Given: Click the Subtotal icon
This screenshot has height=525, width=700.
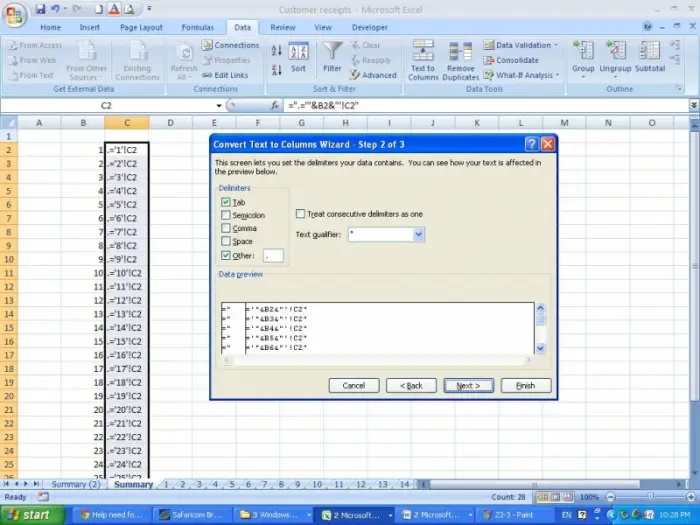Looking at the screenshot, I should [650, 57].
